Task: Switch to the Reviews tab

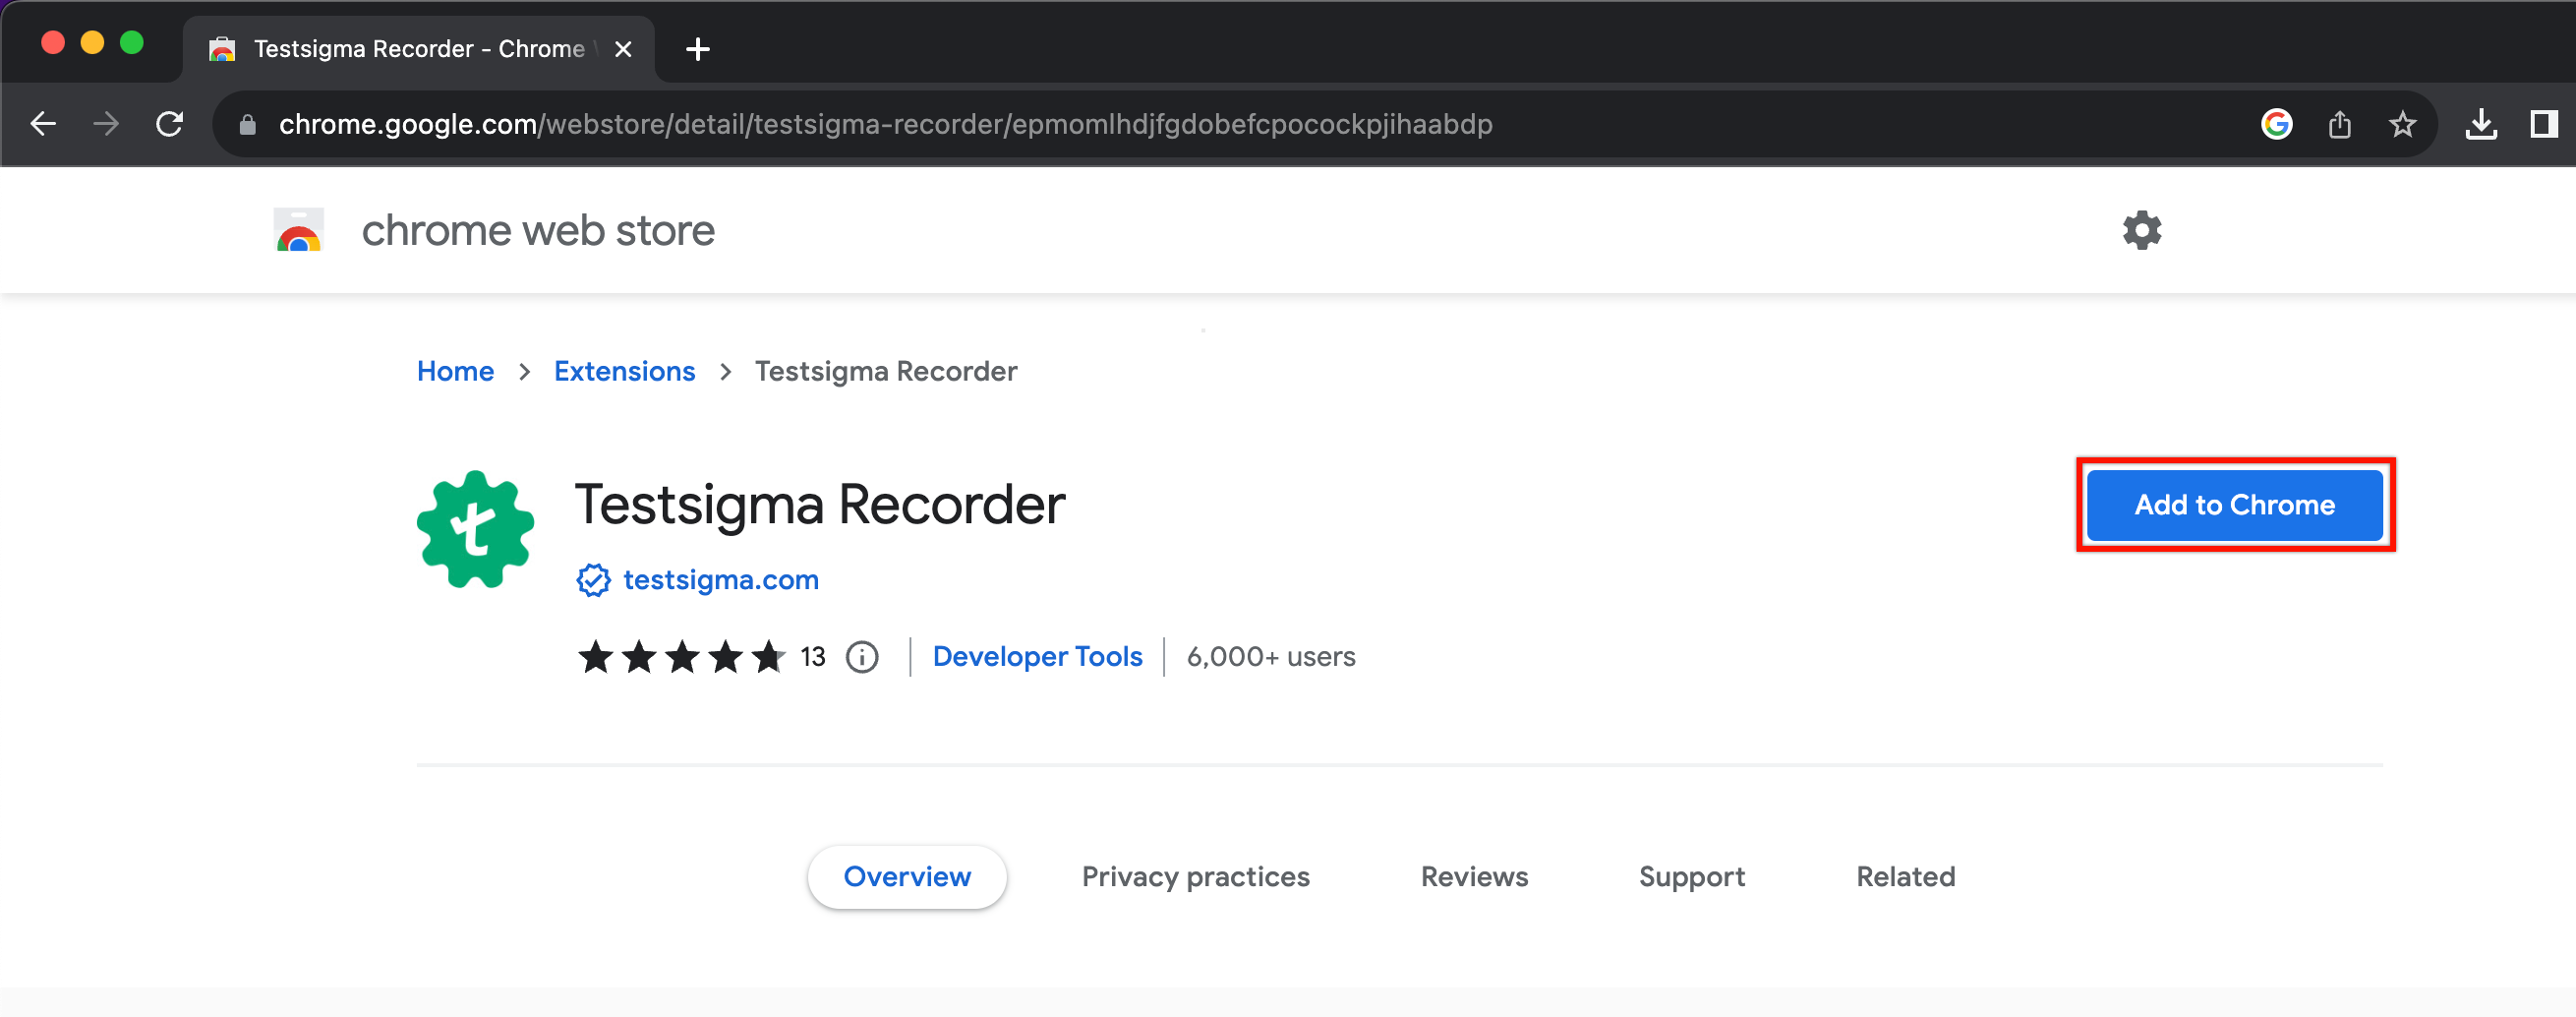Action: [x=1474, y=877]
